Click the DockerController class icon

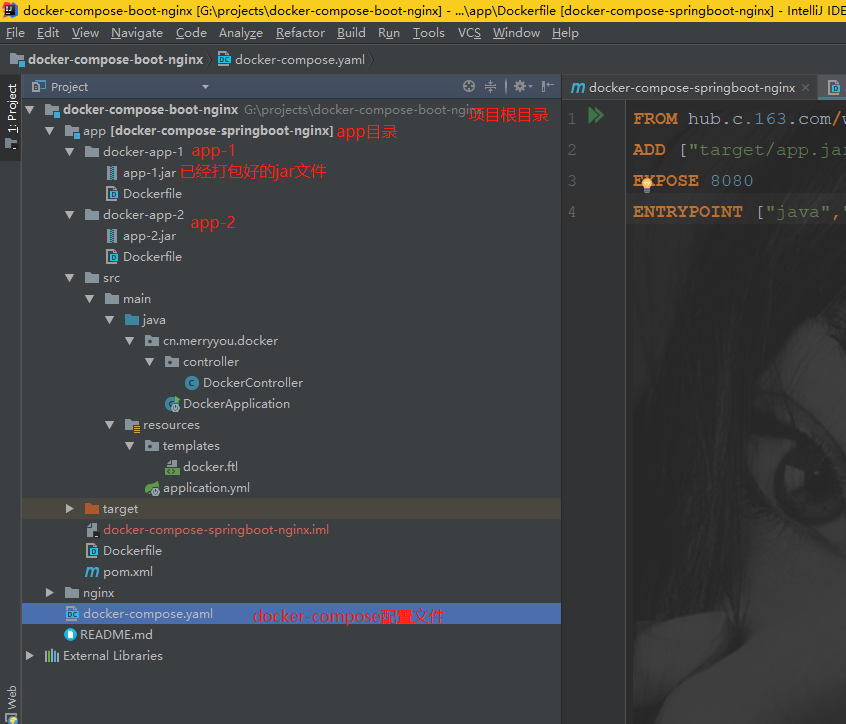(192, 383)
